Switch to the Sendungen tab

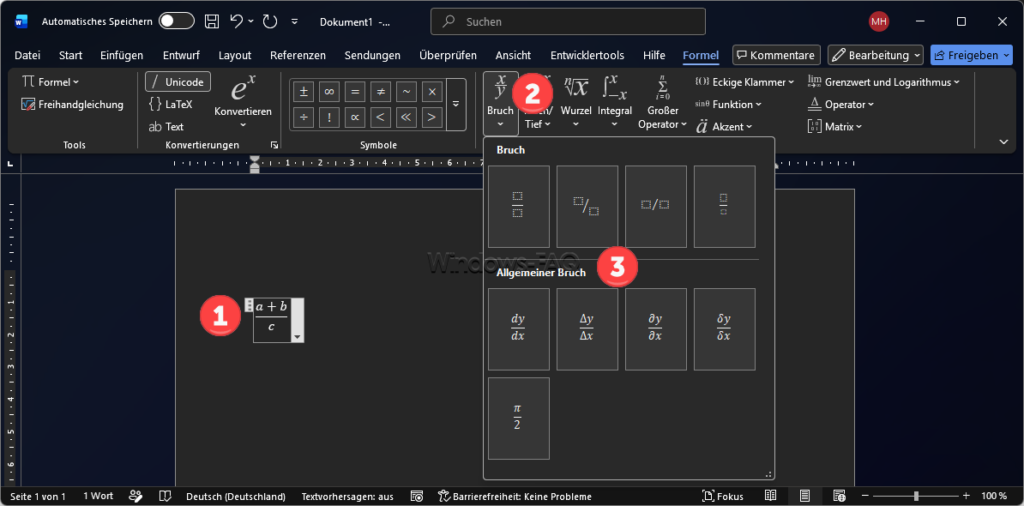pyautogui.click(x=372, y=55)
